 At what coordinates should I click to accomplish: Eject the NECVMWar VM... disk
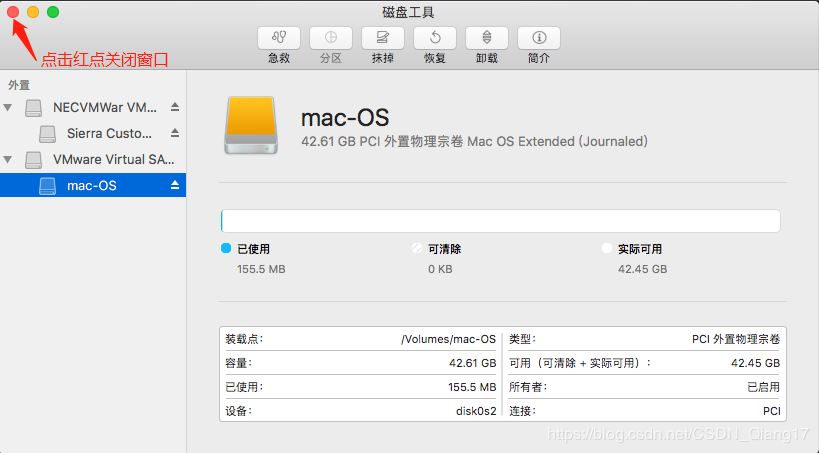175,107
